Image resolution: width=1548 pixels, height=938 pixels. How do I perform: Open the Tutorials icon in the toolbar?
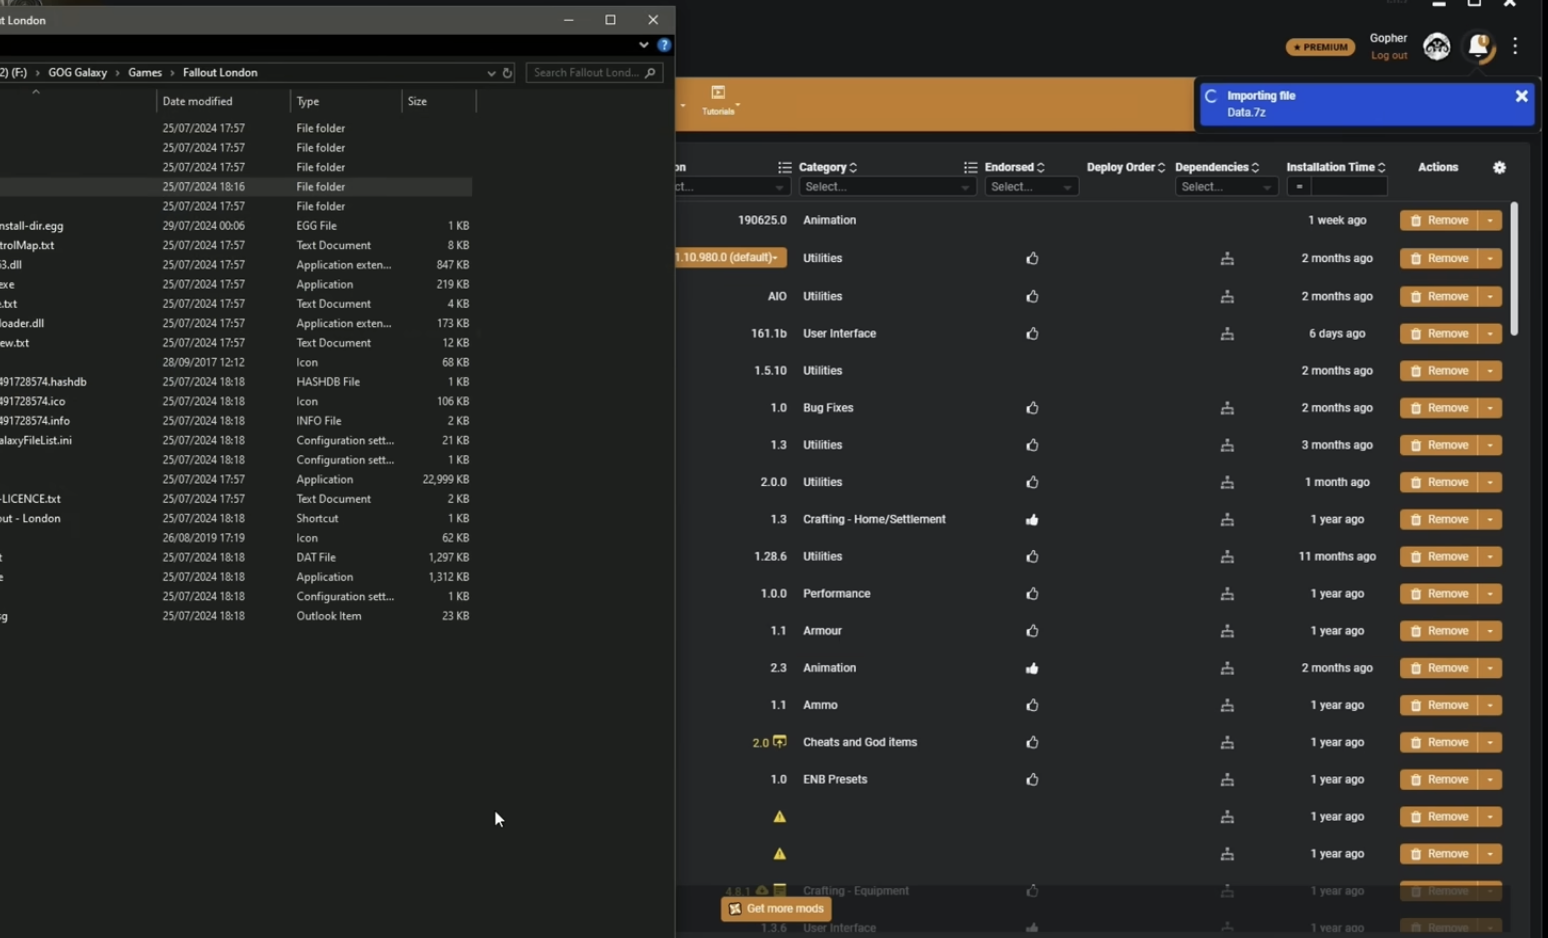tap(718, 99)
